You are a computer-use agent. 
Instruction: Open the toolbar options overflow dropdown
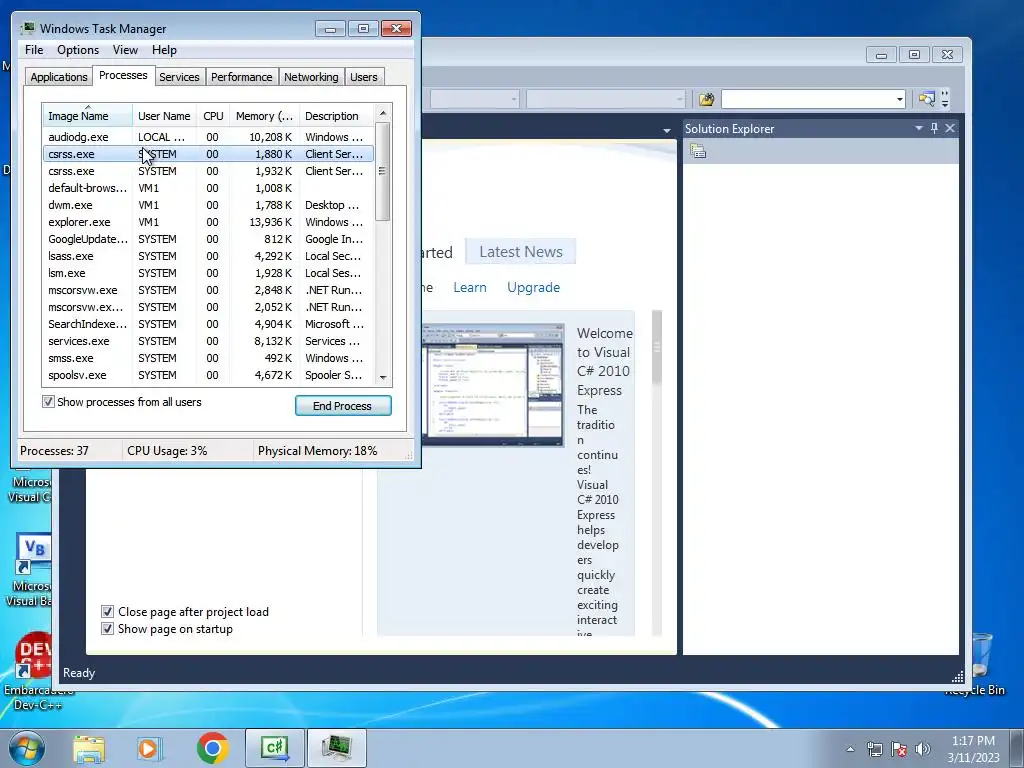pos(945,99)
